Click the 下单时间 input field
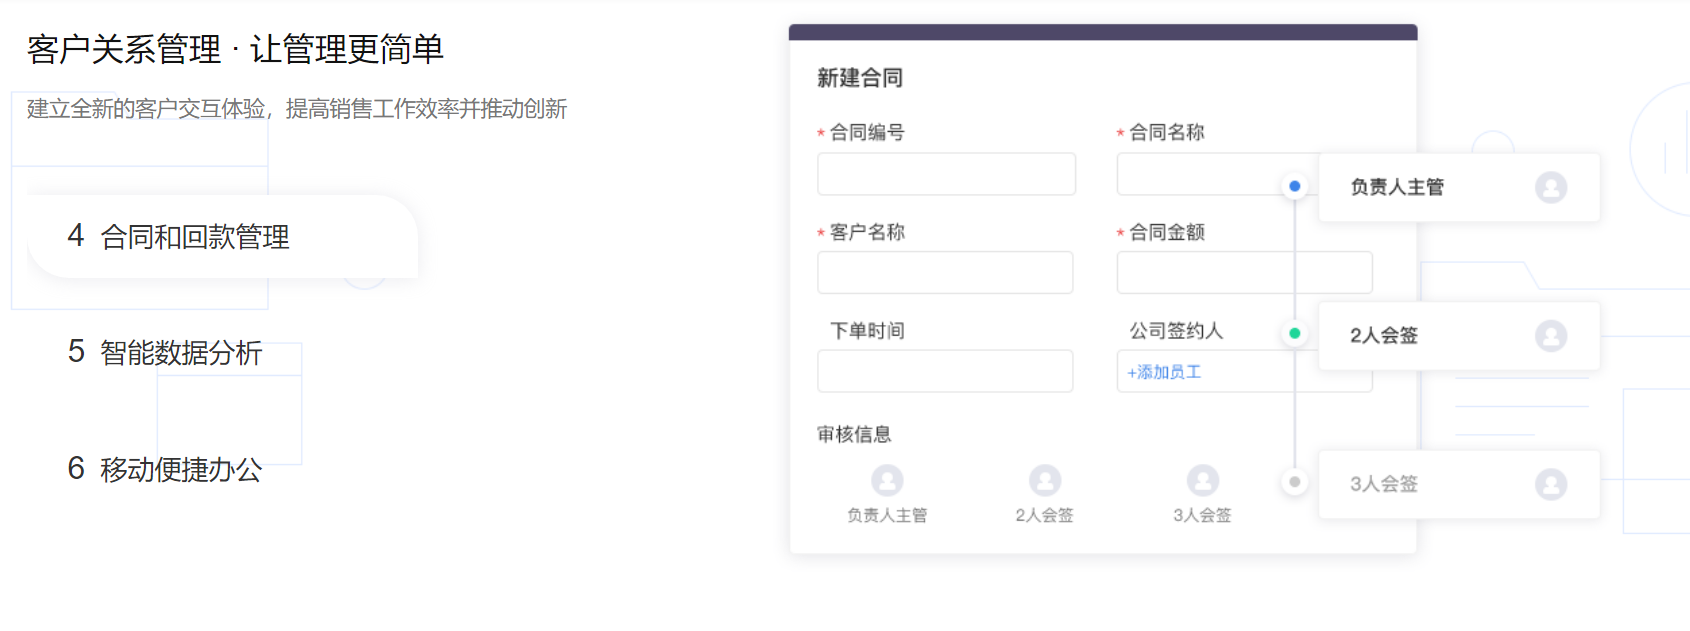The width and height of the screenshot is (1690, 631). click(x=945, y=371)
